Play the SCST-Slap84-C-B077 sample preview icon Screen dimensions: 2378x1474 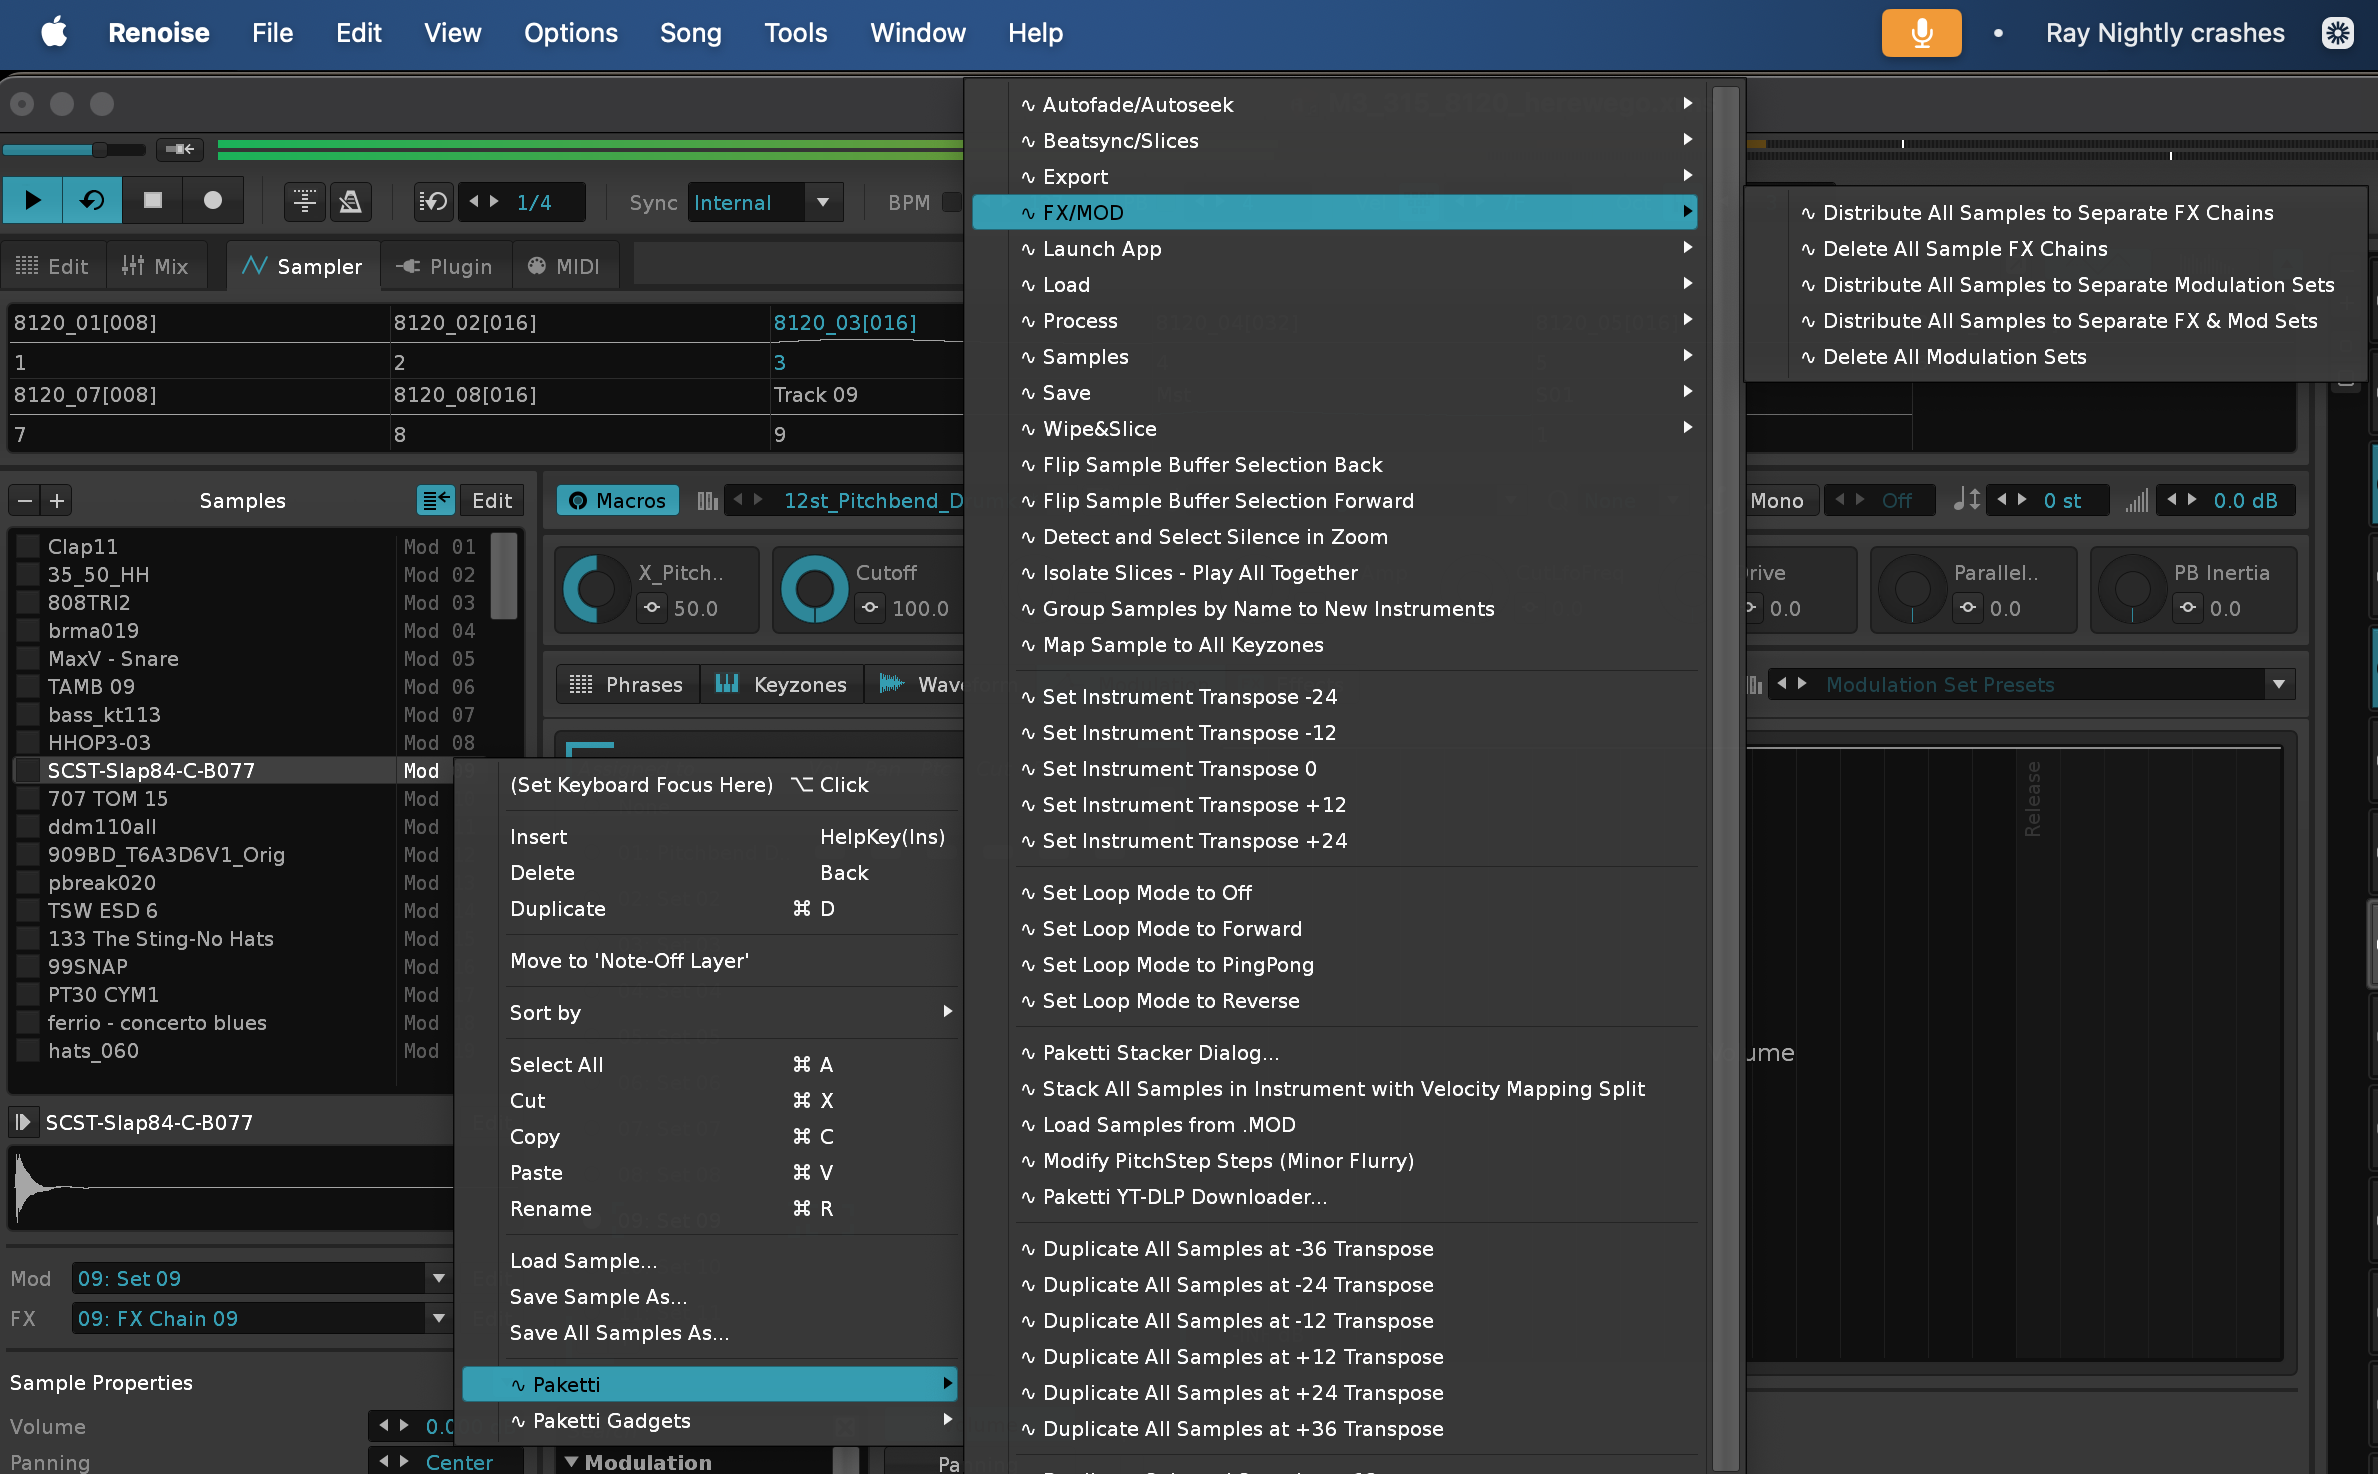click(23, 1122)
